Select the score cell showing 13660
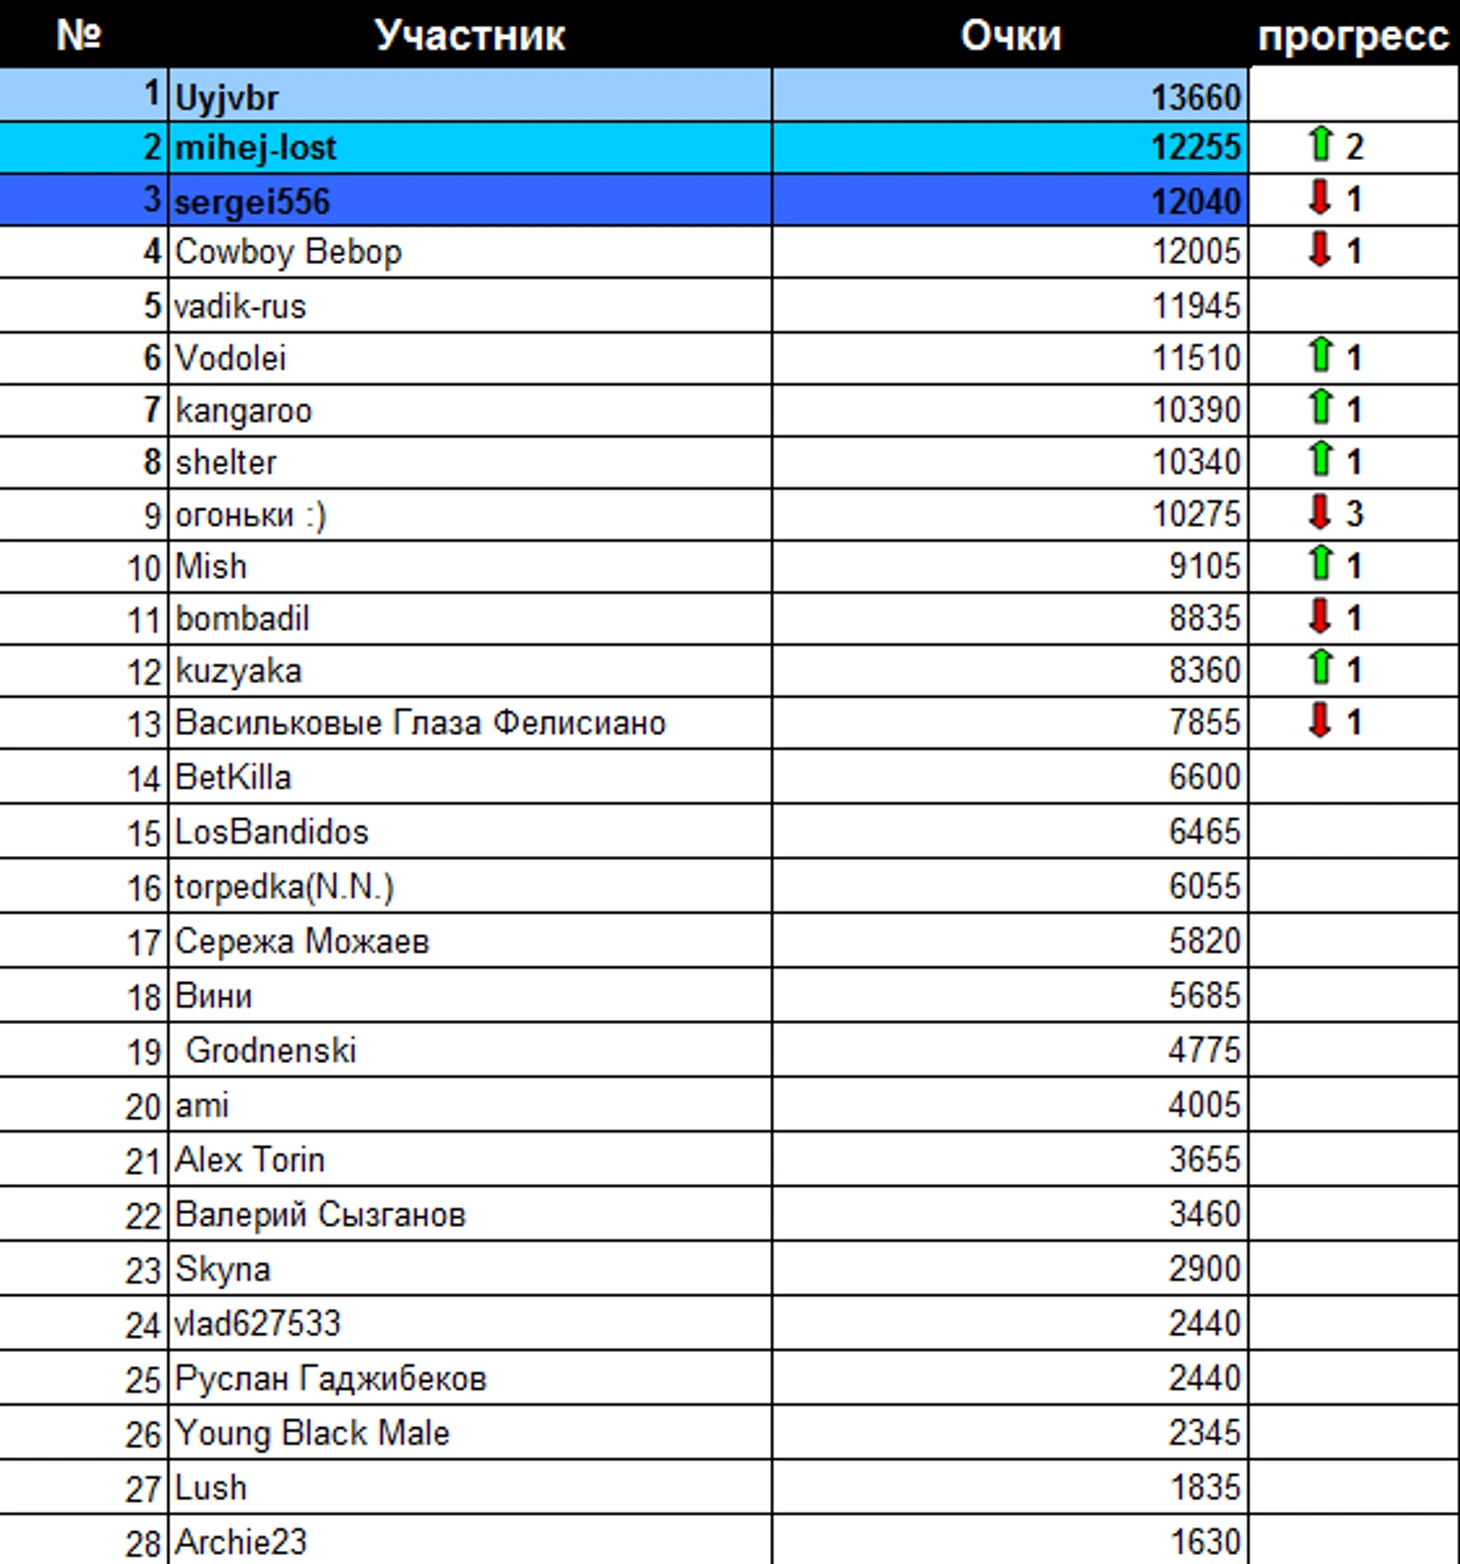The width and height of the screenshot is (1460, 1564). point(1010,96)
